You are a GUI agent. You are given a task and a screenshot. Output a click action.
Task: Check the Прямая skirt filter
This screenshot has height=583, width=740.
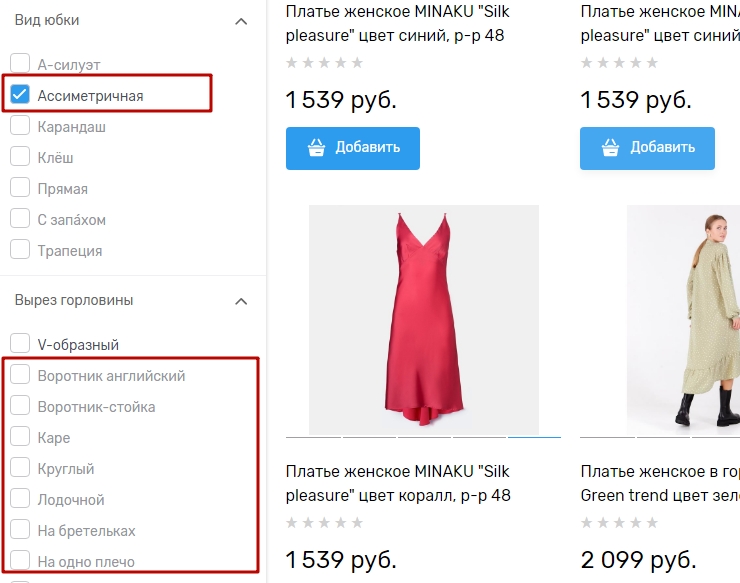(20, 189)
